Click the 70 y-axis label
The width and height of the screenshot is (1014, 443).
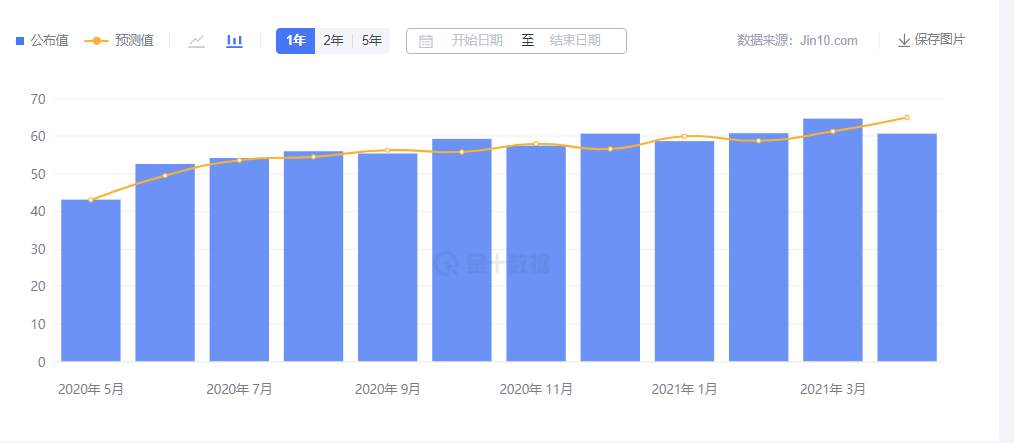tap(38, 100)
